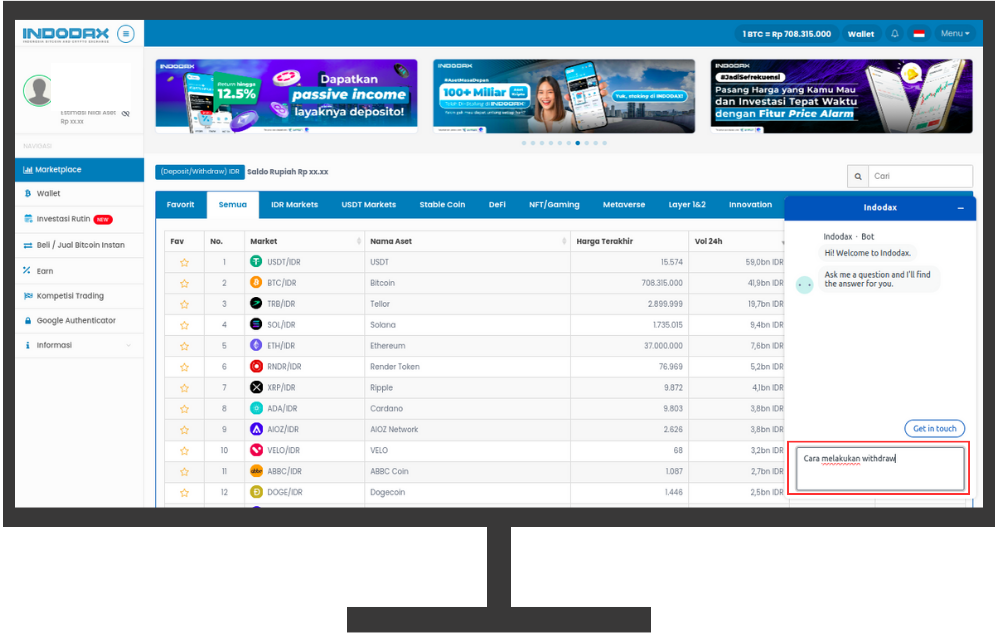
Task: Sort table by Market column
Action: click(359, 242)
